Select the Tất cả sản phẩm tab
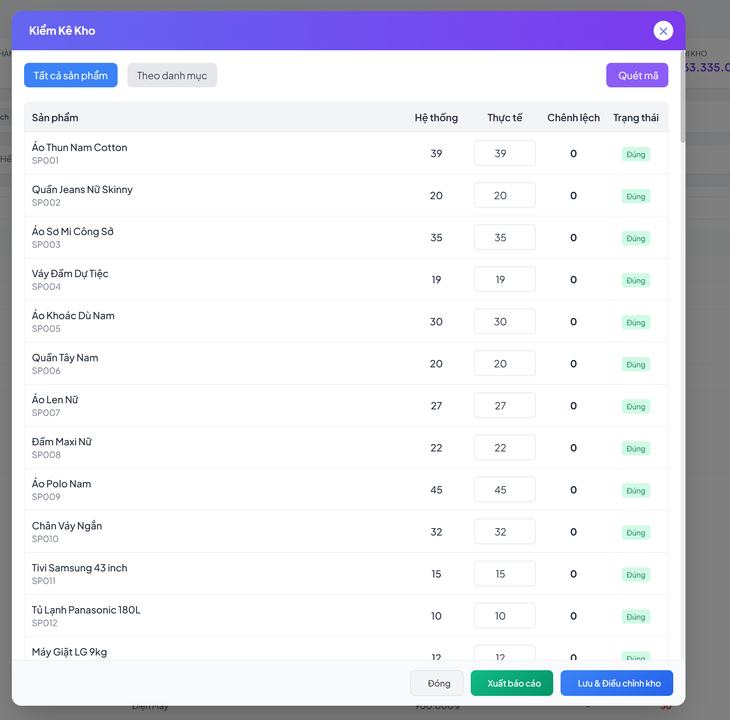The width and height of the screenshot is (730, 720). (71, 75)
